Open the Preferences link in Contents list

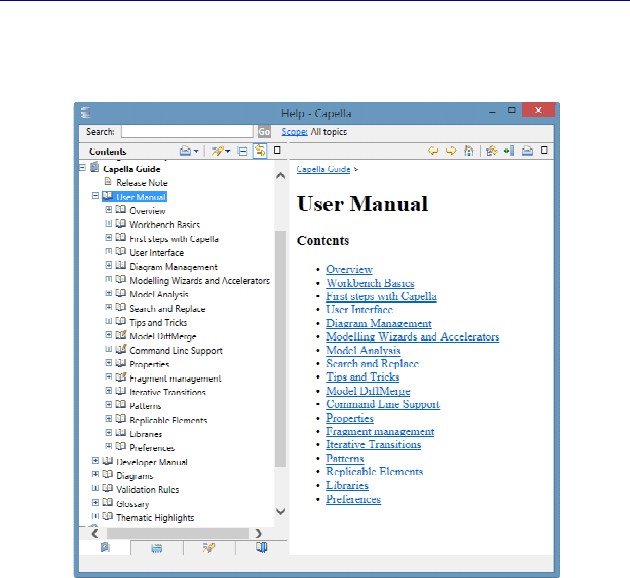coord(353,499)
